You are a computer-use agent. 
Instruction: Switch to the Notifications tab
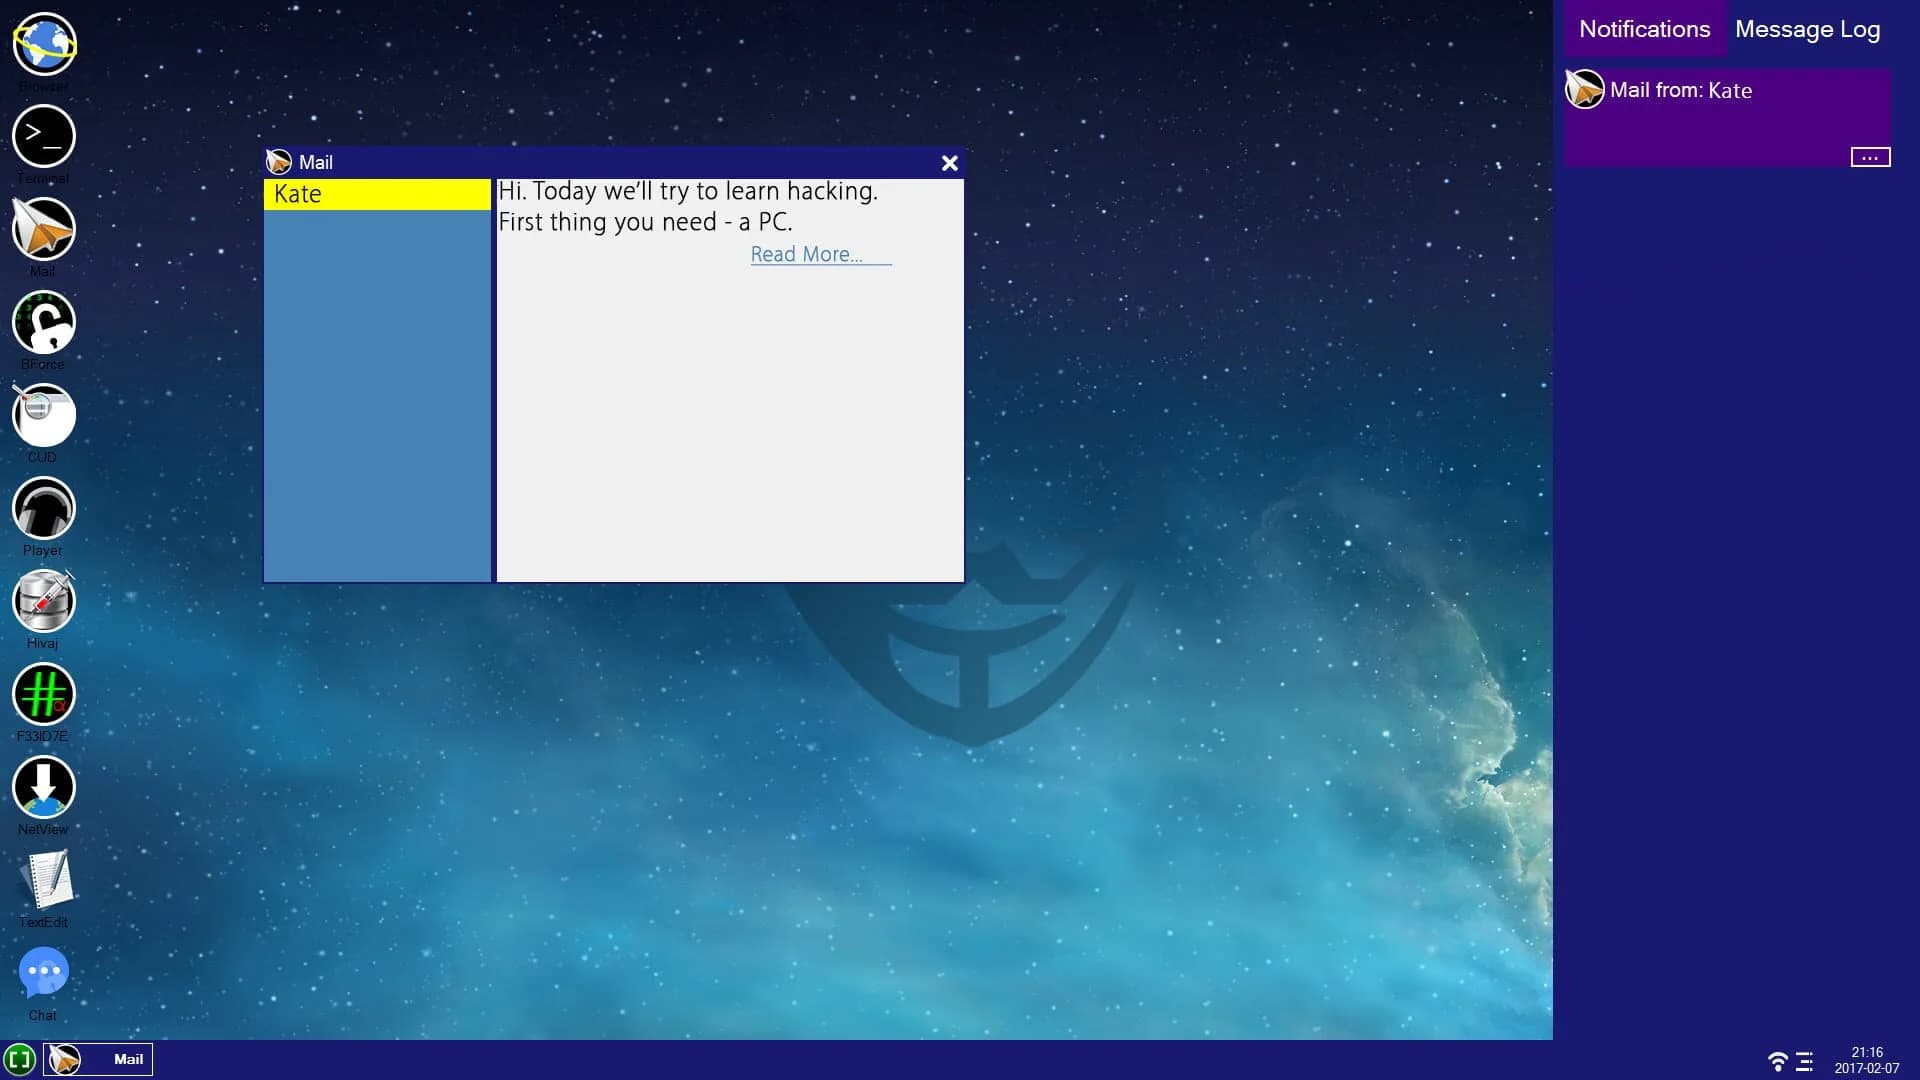(x=1643, y=29)
